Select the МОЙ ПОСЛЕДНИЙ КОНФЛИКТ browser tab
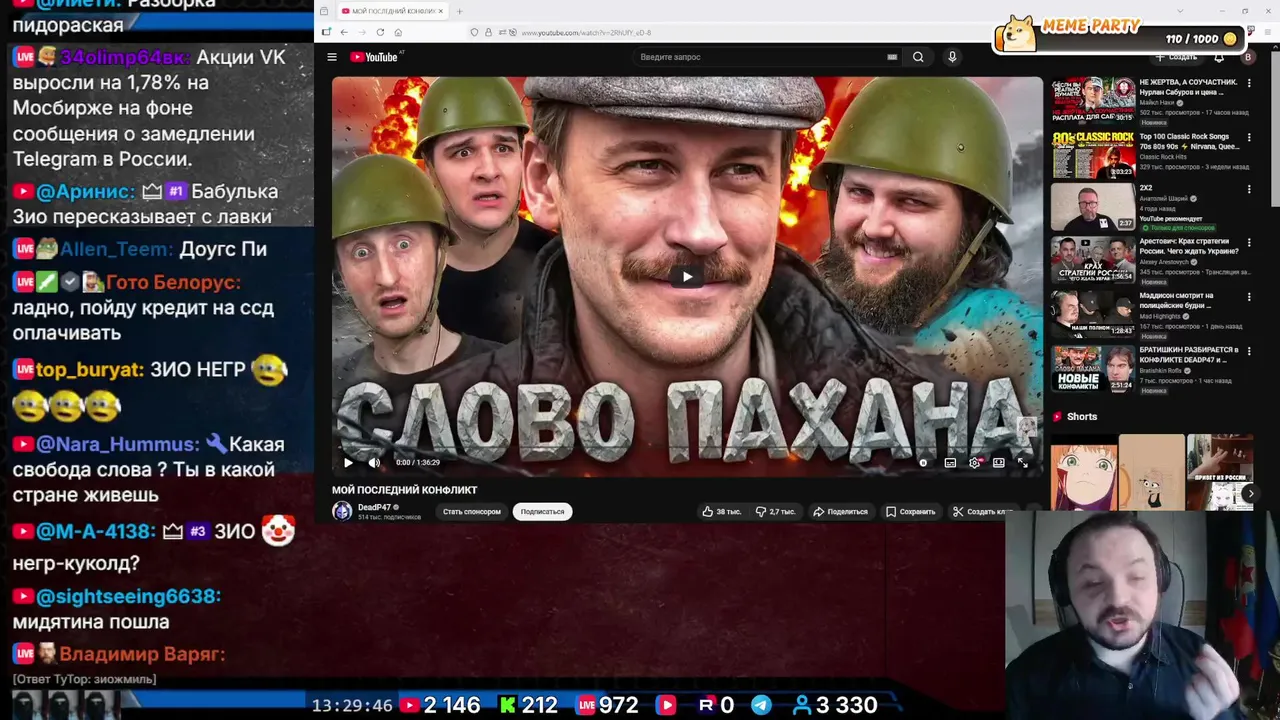1280x720 pixels. (391, 11)
